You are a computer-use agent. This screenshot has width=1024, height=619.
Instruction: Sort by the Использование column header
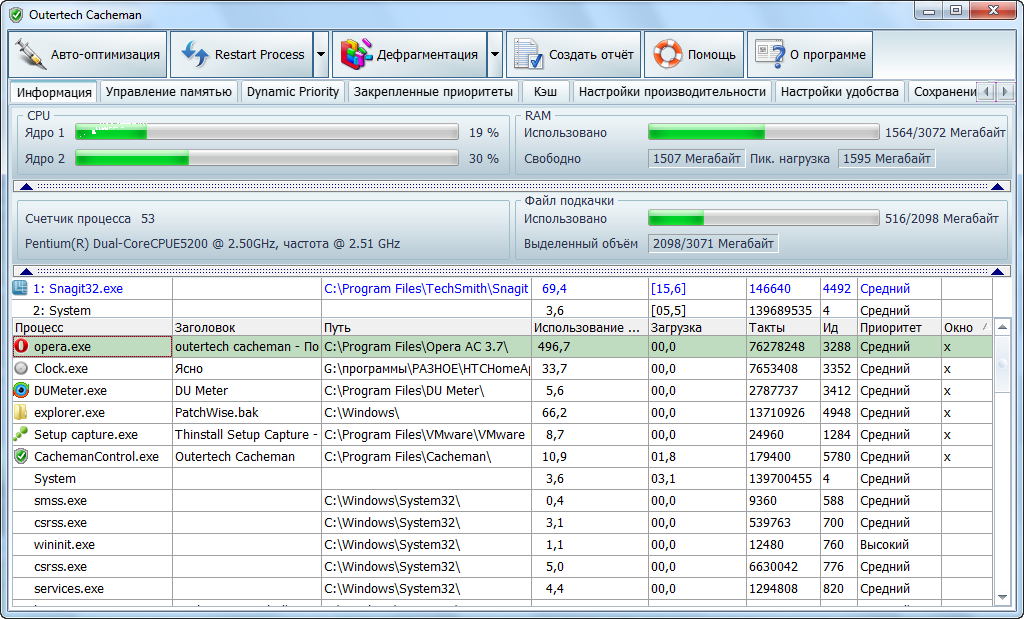pos(590,327)
